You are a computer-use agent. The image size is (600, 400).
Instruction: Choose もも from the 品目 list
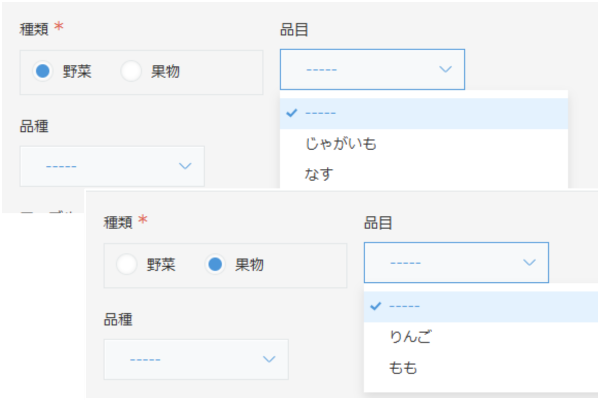tap(481, 368)
